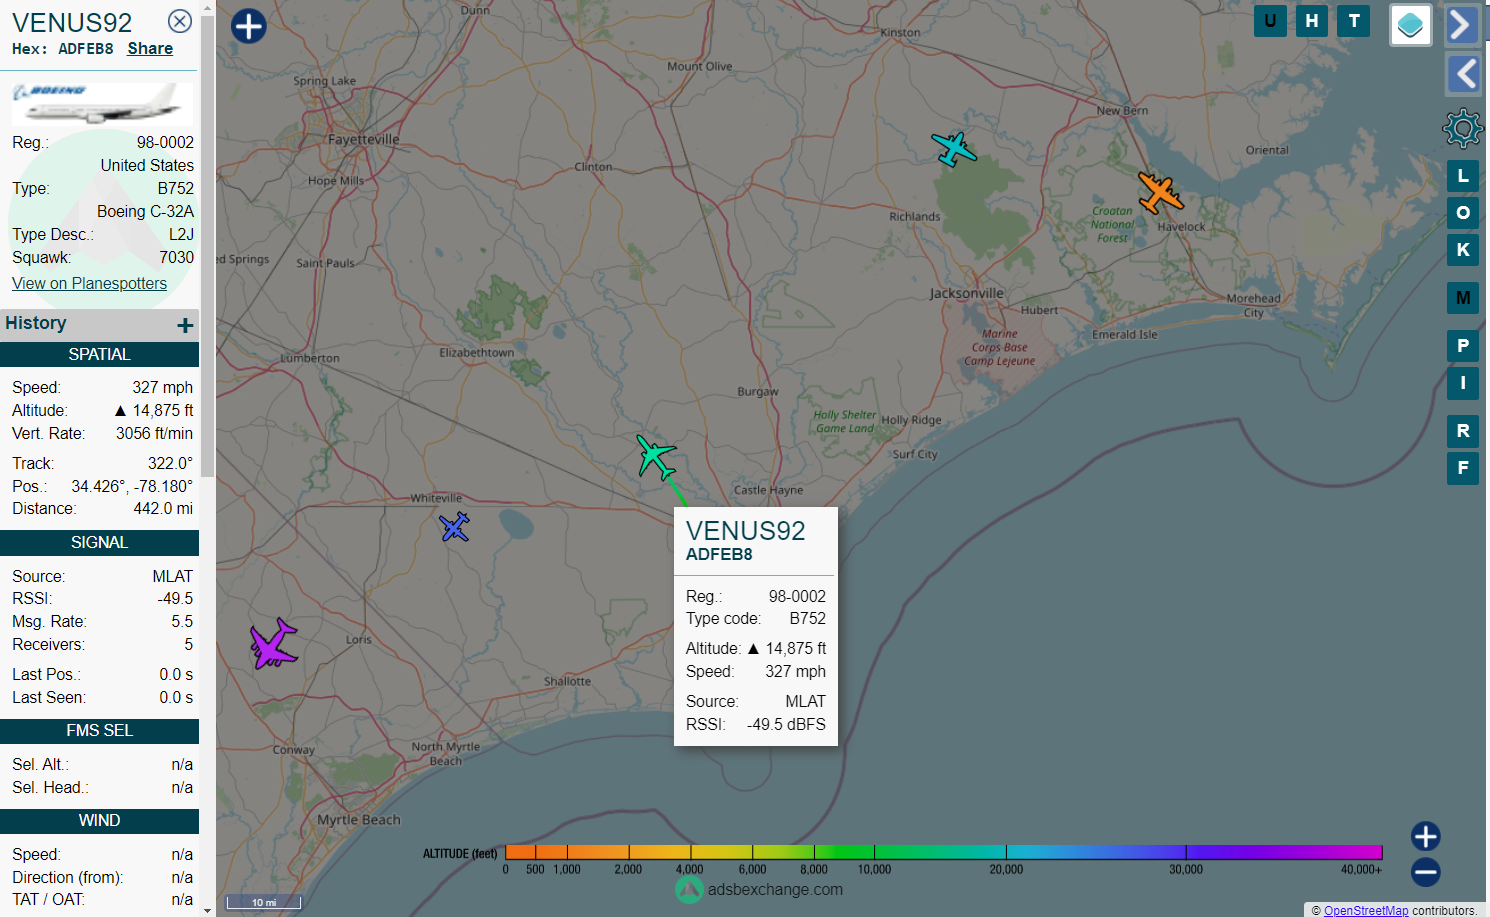Click the Vert. Rate value 3056 ft/min
This screenshot has height=917, width=1490.
tap(154, 433)
